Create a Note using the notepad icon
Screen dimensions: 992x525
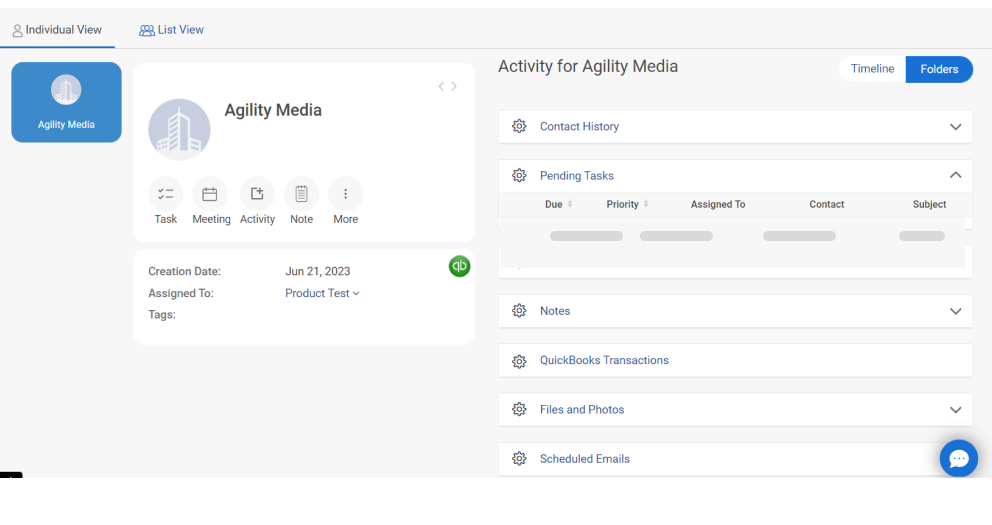301,194
